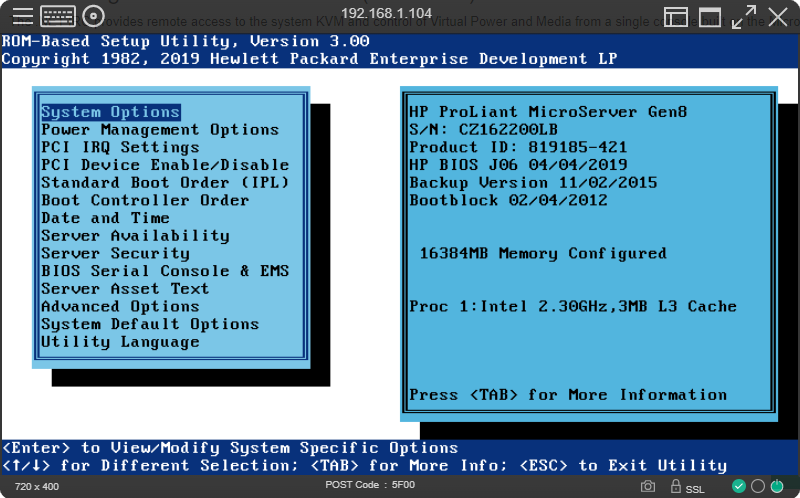Select PCI IRQ Settings
This screenshot has height=498, width=800.
pos(120,147)
